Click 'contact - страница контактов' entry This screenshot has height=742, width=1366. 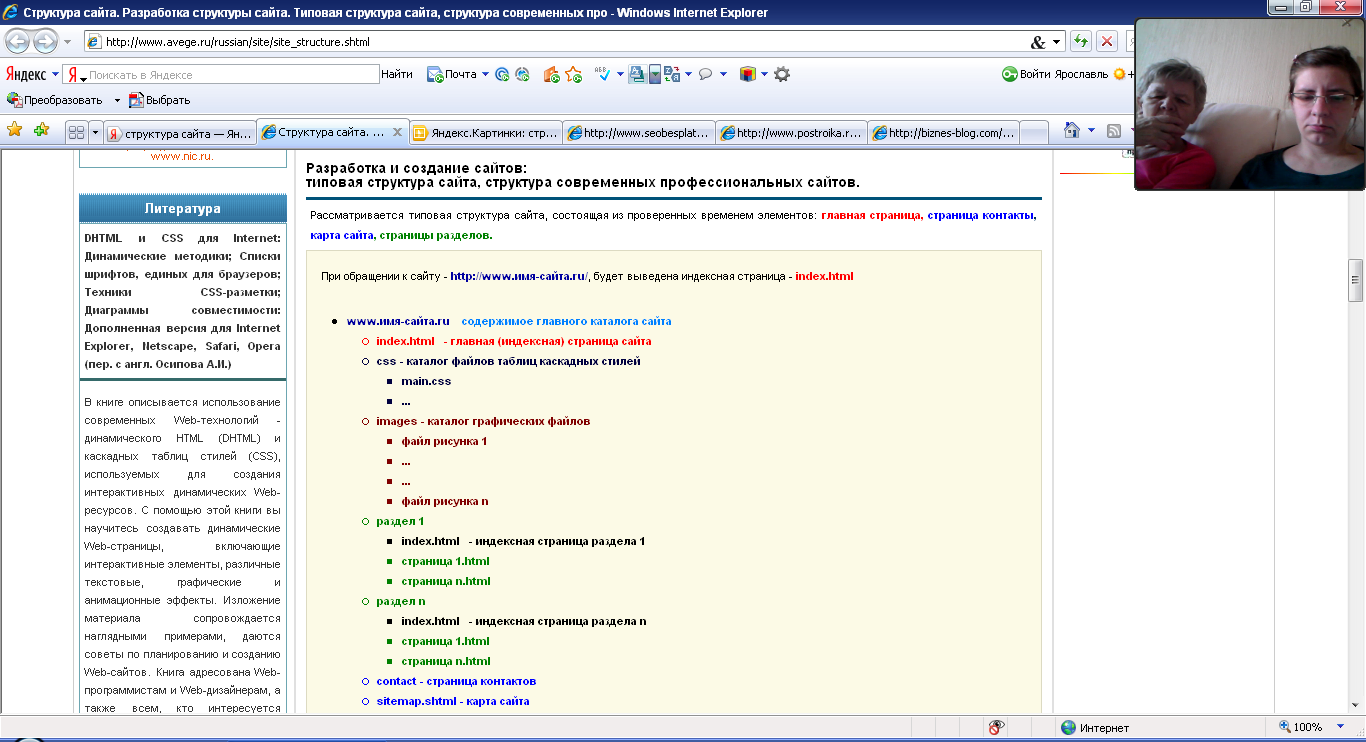point(456,681)
